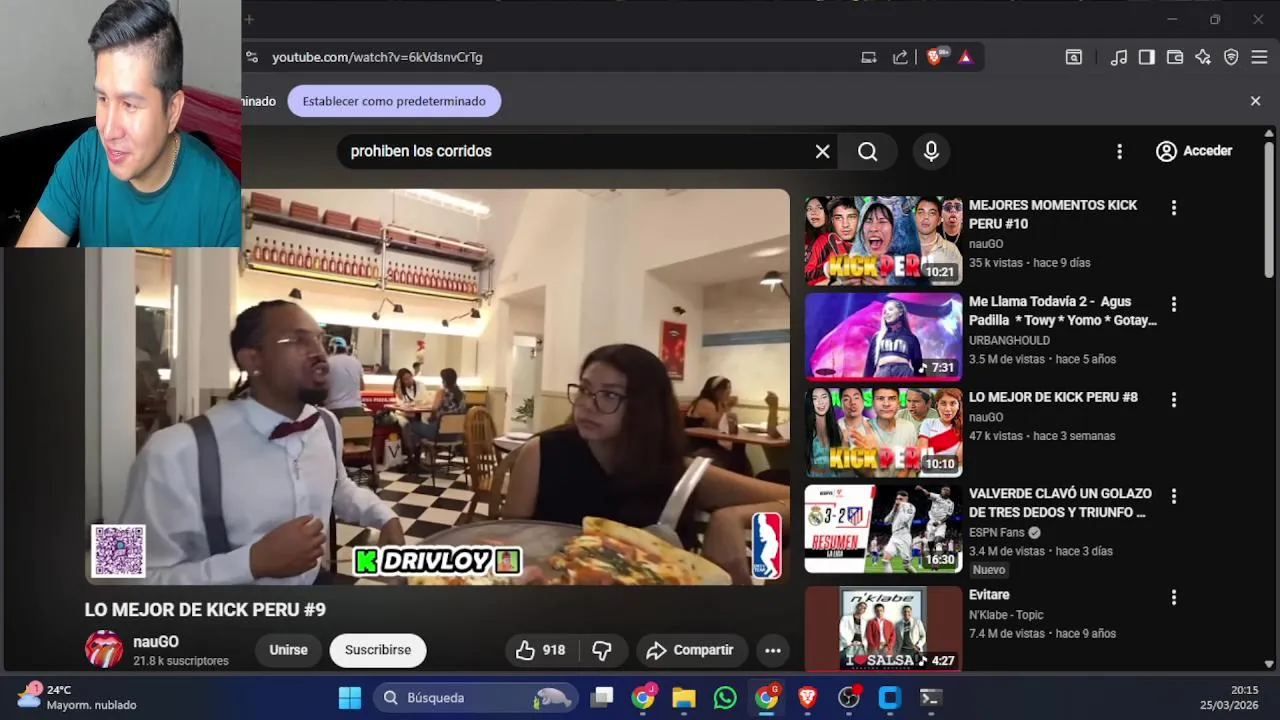Open options for Evitare video
The height and width of the screenshot is (720, 1280).
coord(1174,598)
